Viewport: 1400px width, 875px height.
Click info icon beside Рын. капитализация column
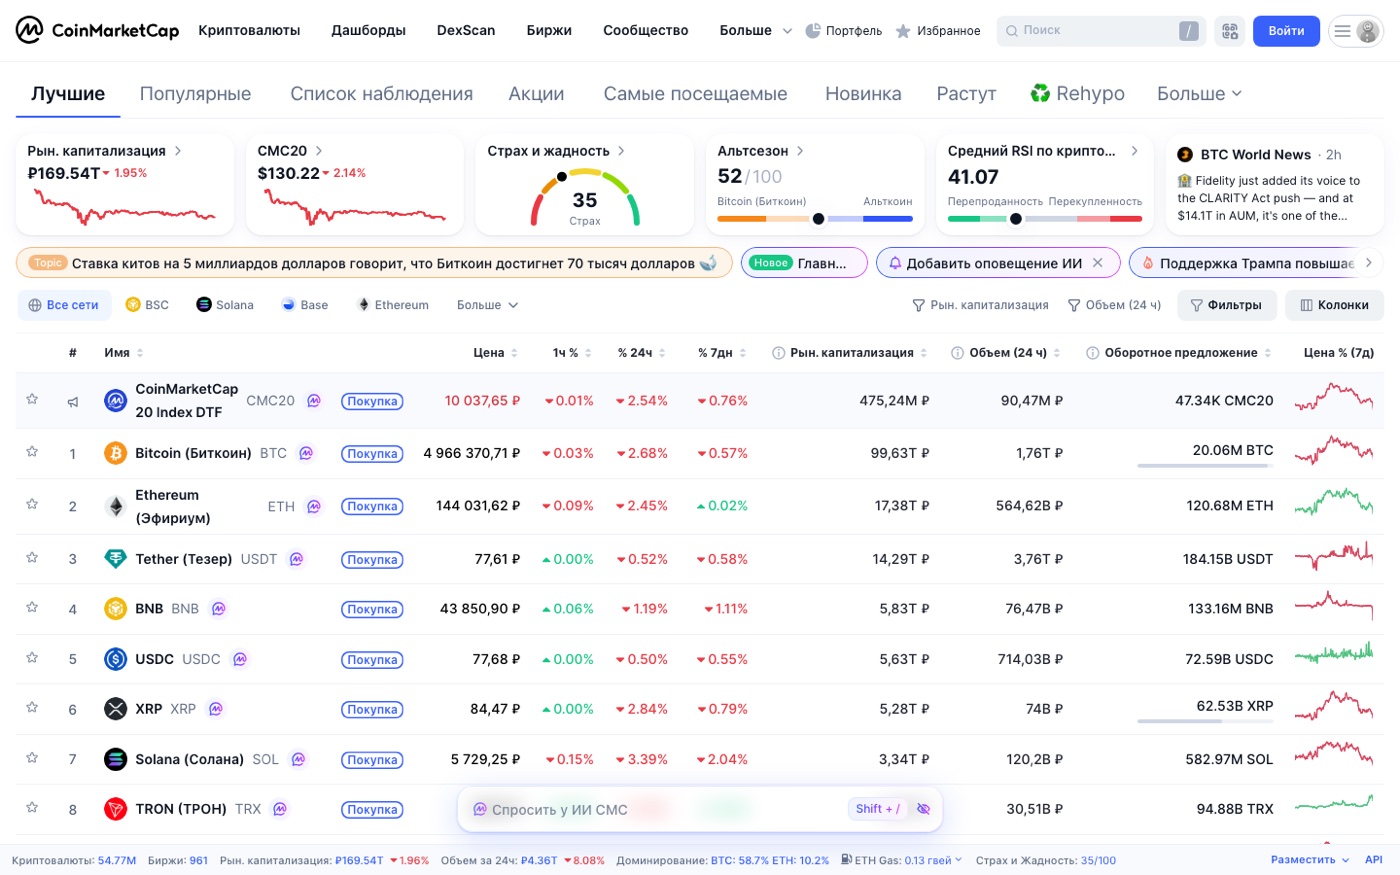(778, 353)
